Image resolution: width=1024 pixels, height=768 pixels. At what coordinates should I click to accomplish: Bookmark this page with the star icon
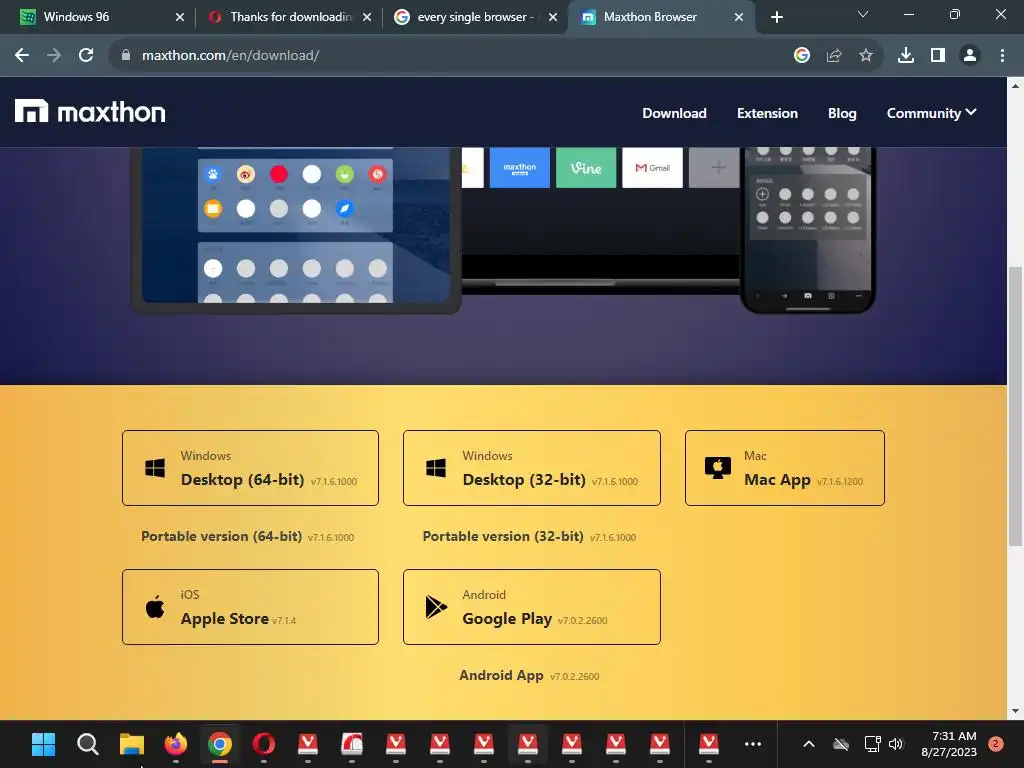(866, 56)
